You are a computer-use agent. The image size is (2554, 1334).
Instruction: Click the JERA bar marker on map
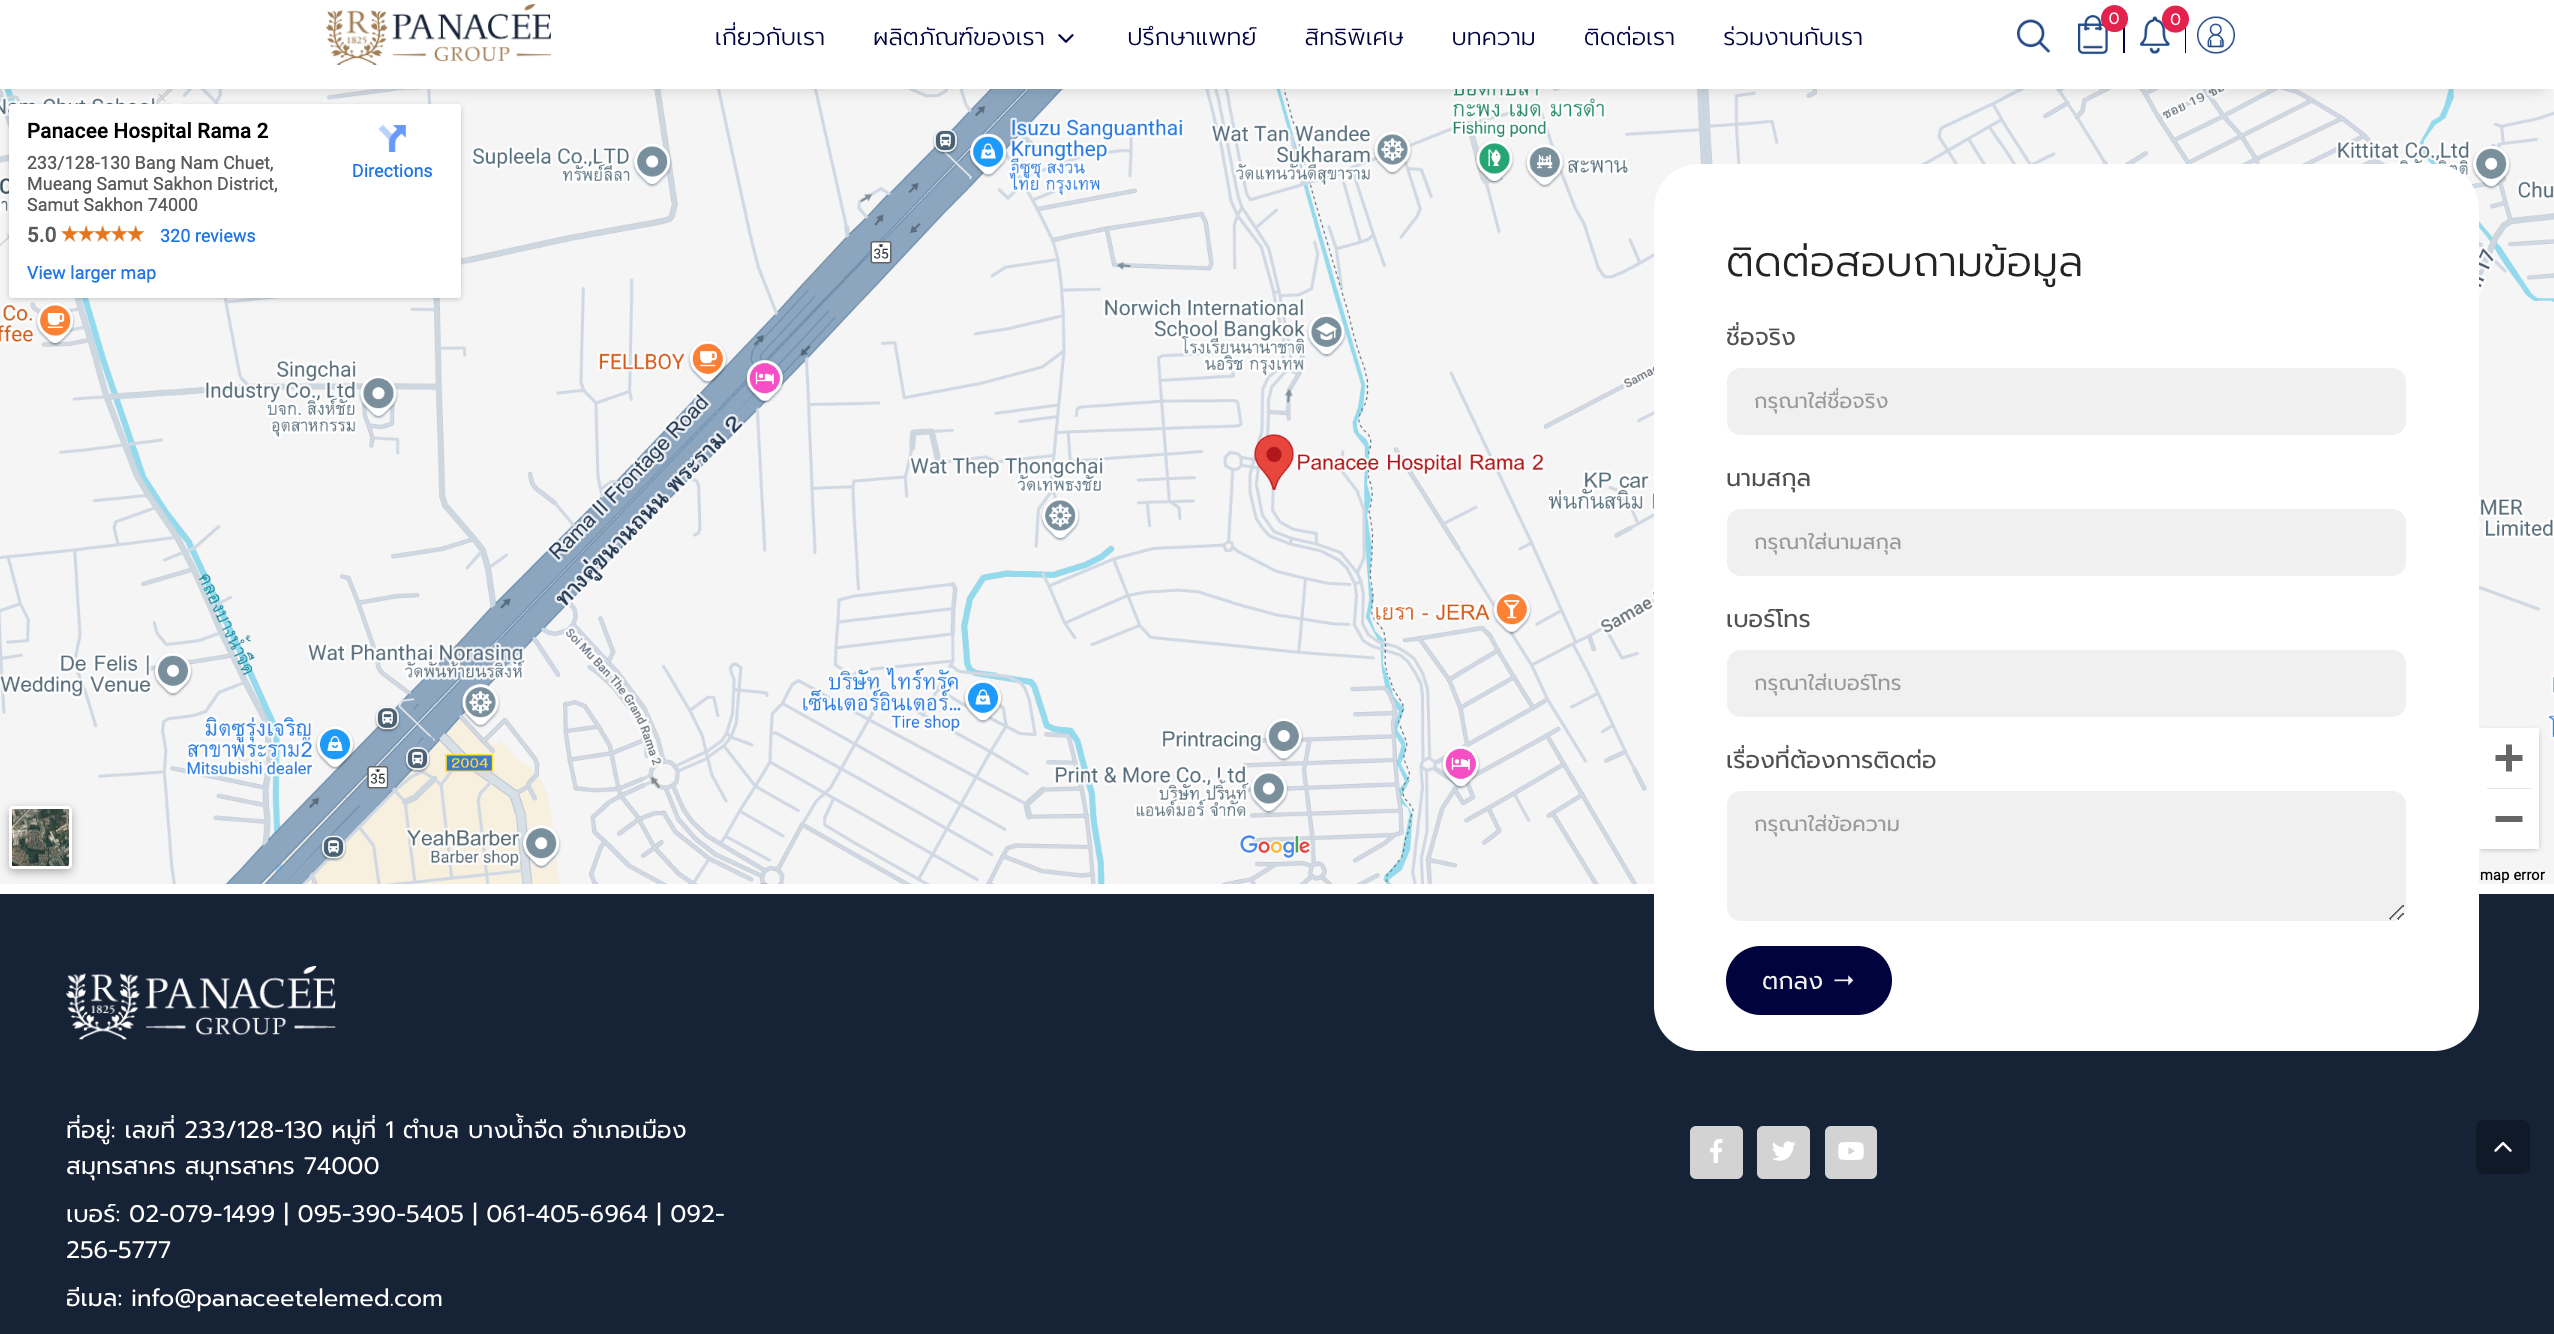(1512, 609)
